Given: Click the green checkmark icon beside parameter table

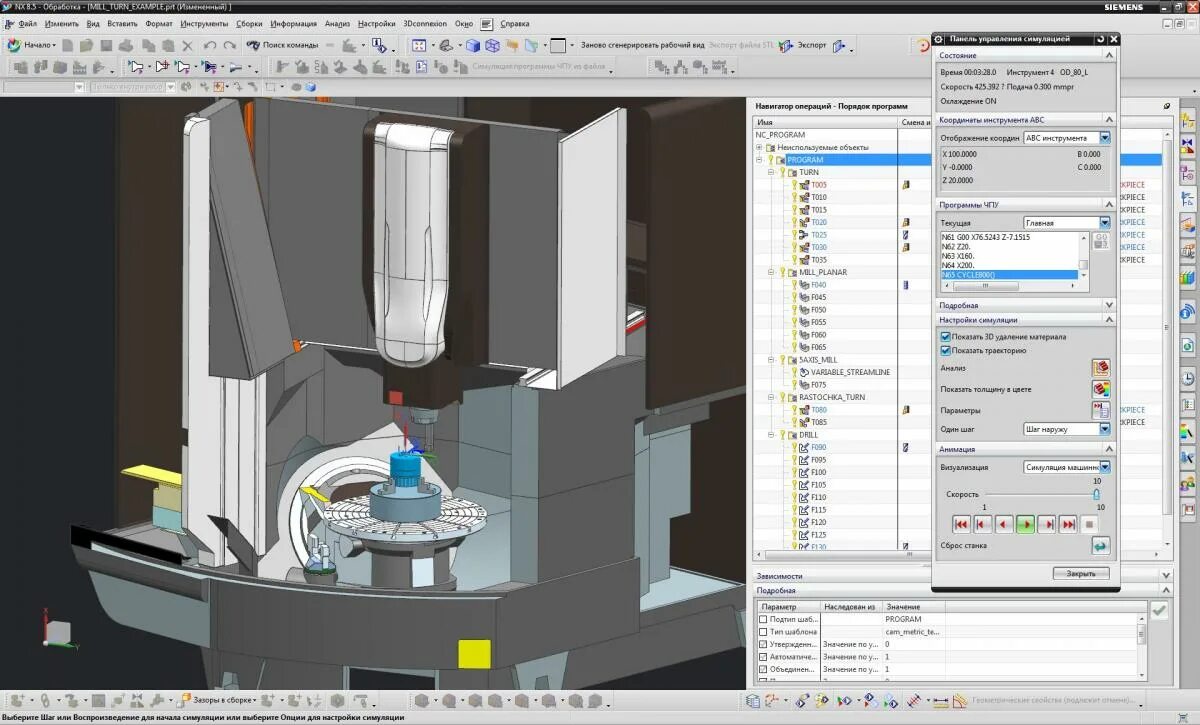Looking at the screenshot, I should 1159,609.
